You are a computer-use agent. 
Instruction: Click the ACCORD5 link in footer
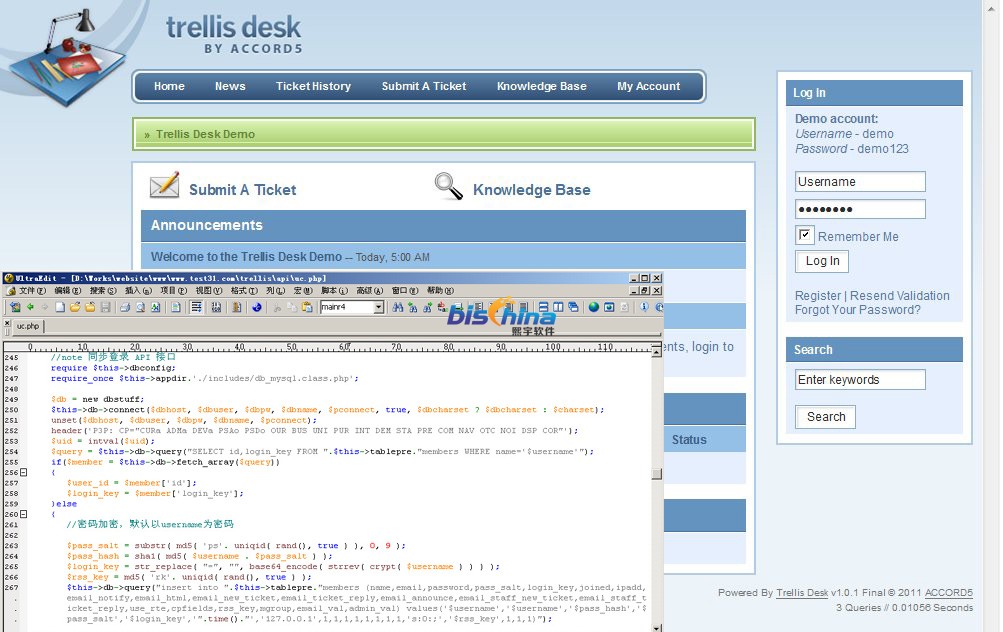tap(949, 593)
